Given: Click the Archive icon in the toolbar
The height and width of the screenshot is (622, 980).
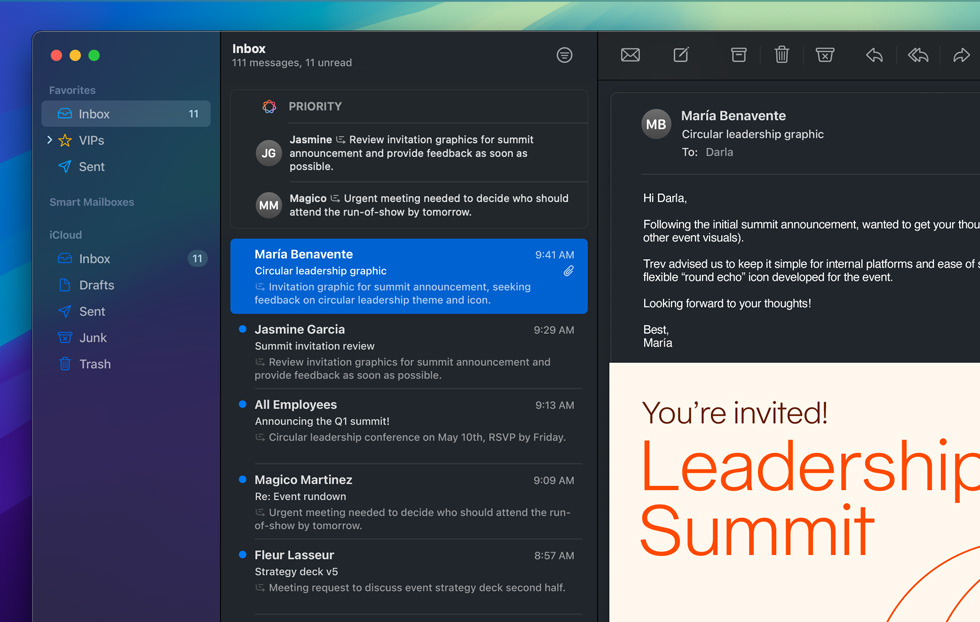Looking at the screenshot, I should point(738,55).
